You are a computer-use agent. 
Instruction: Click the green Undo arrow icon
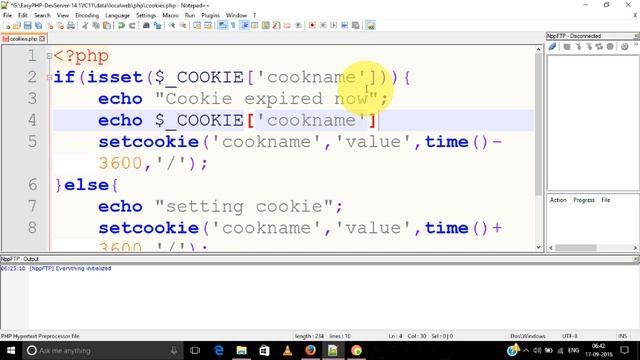coord(121,25)
